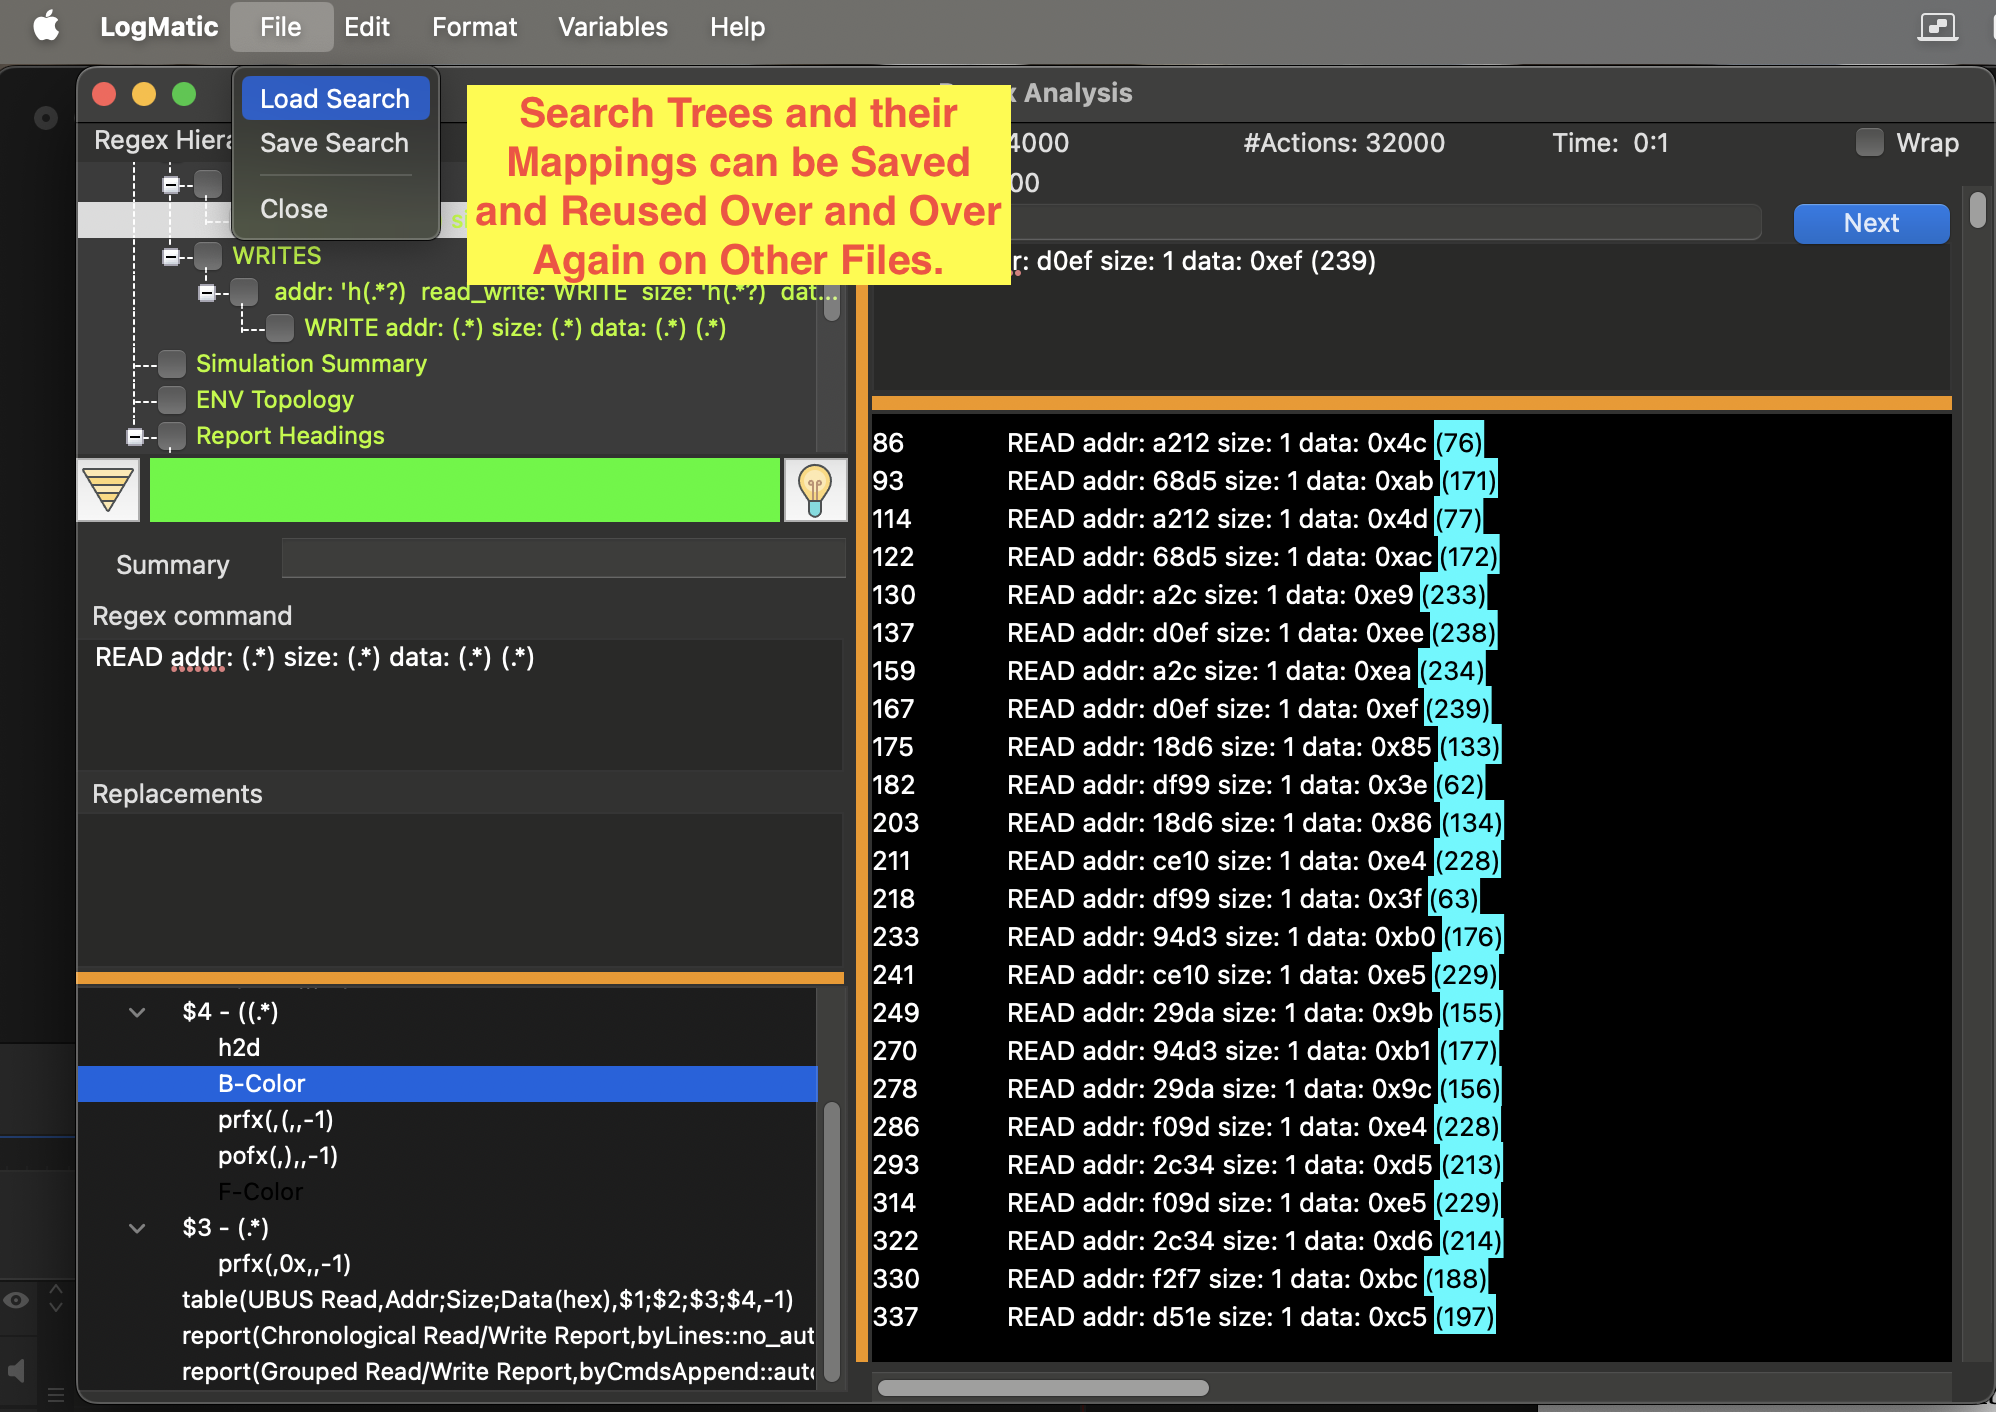
Task: Toggle the Wrap checkbox
Action: coord(1870,143)
